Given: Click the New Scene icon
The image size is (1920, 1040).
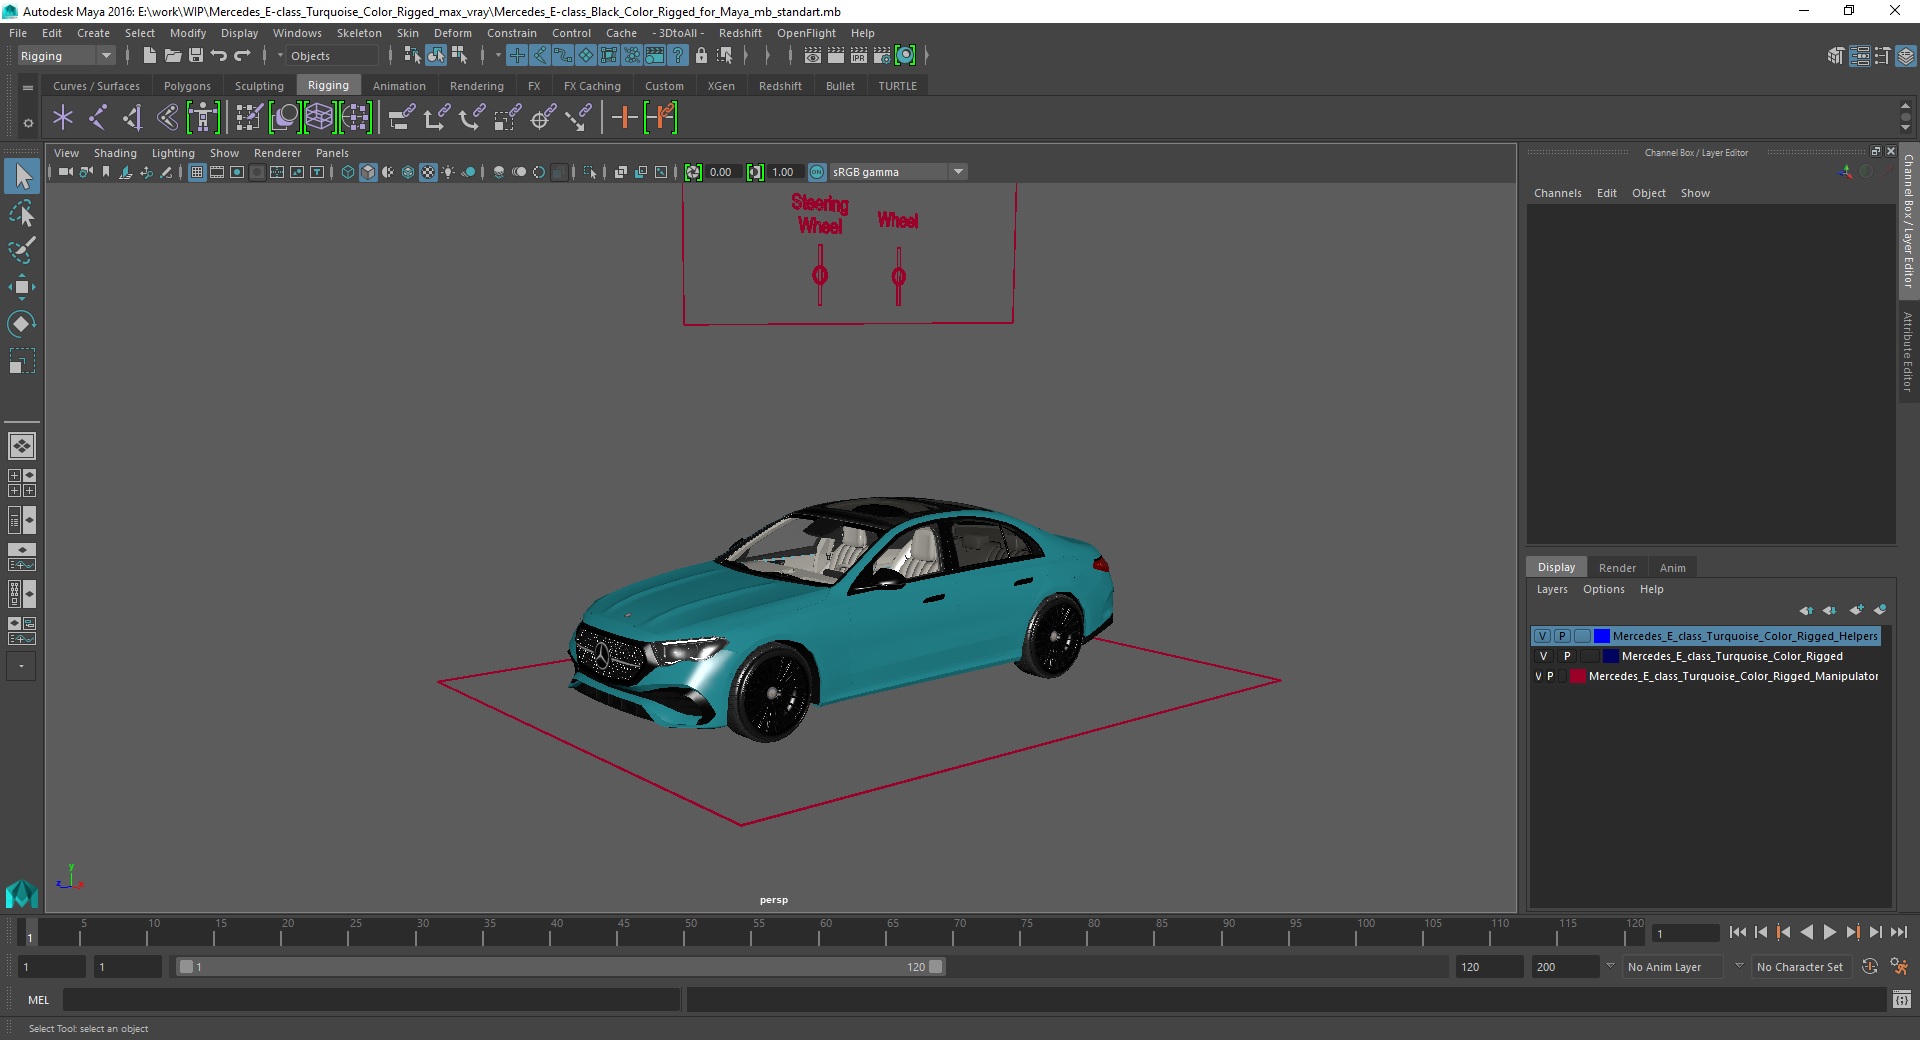Looking at the screenshot, I should (x=149, y=56).
